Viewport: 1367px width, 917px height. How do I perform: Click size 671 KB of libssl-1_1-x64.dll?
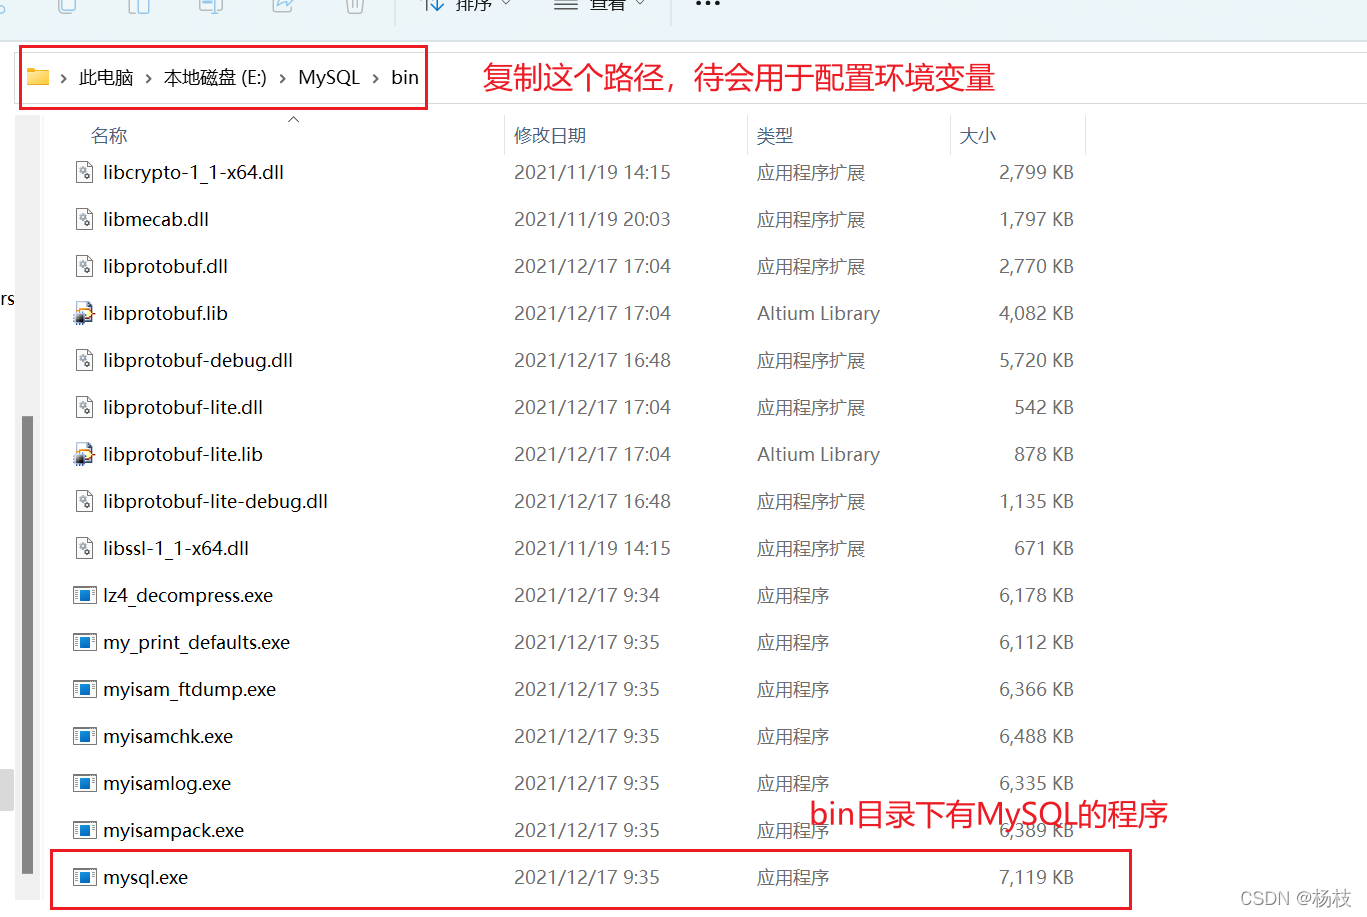coord(1044,549)
